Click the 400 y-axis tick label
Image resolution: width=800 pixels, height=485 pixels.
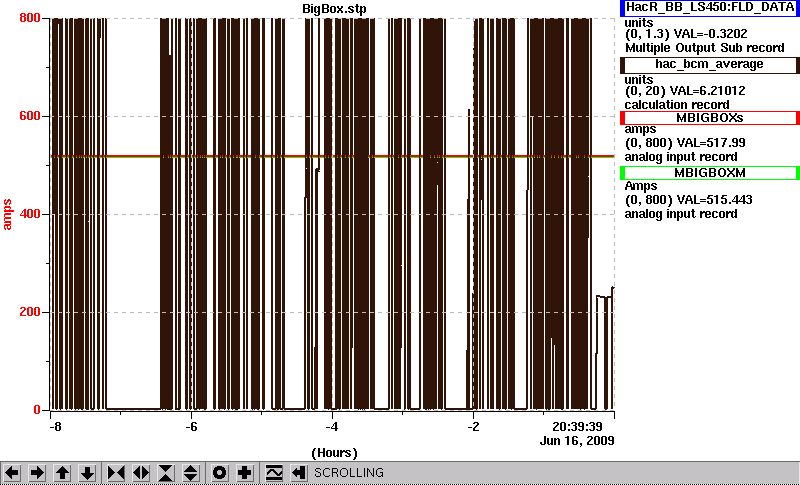tap(30, 214)
